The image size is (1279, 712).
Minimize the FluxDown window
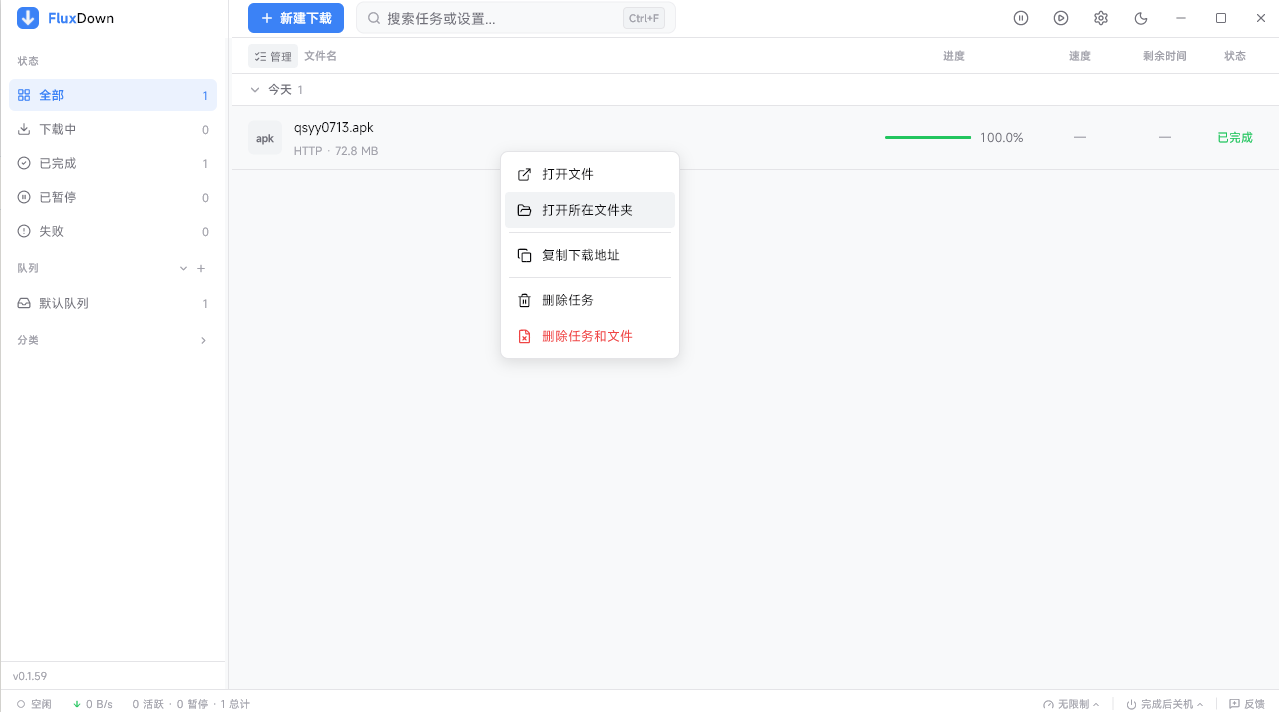tap(1181, 18)
